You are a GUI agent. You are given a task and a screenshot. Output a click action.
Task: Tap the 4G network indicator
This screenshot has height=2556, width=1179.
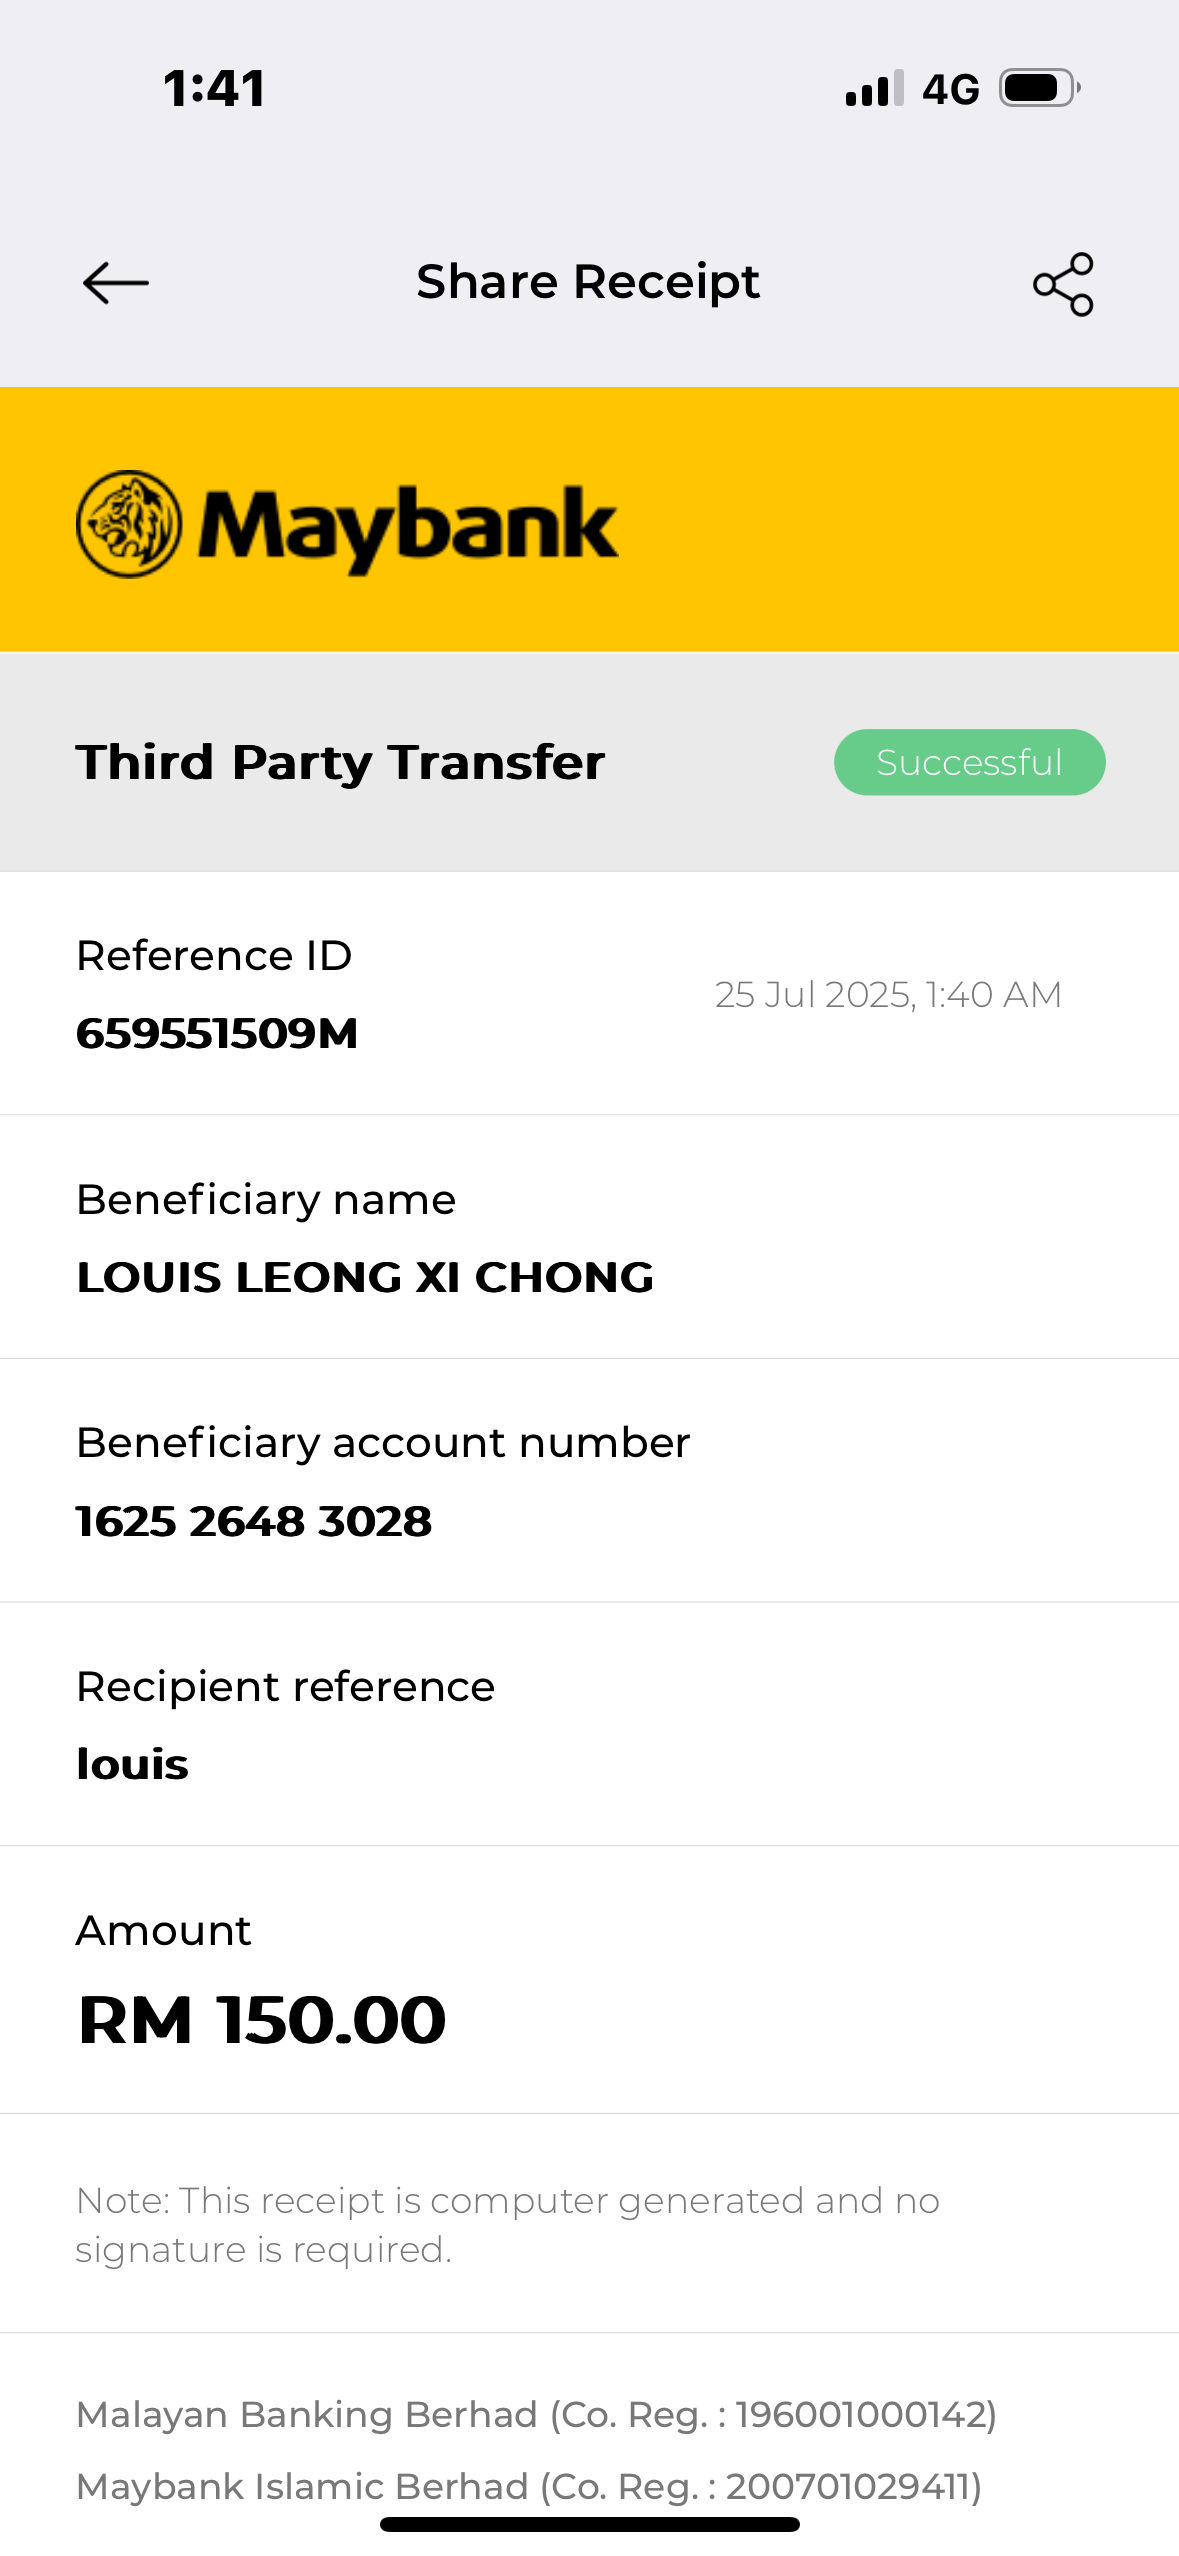point(950,90)
